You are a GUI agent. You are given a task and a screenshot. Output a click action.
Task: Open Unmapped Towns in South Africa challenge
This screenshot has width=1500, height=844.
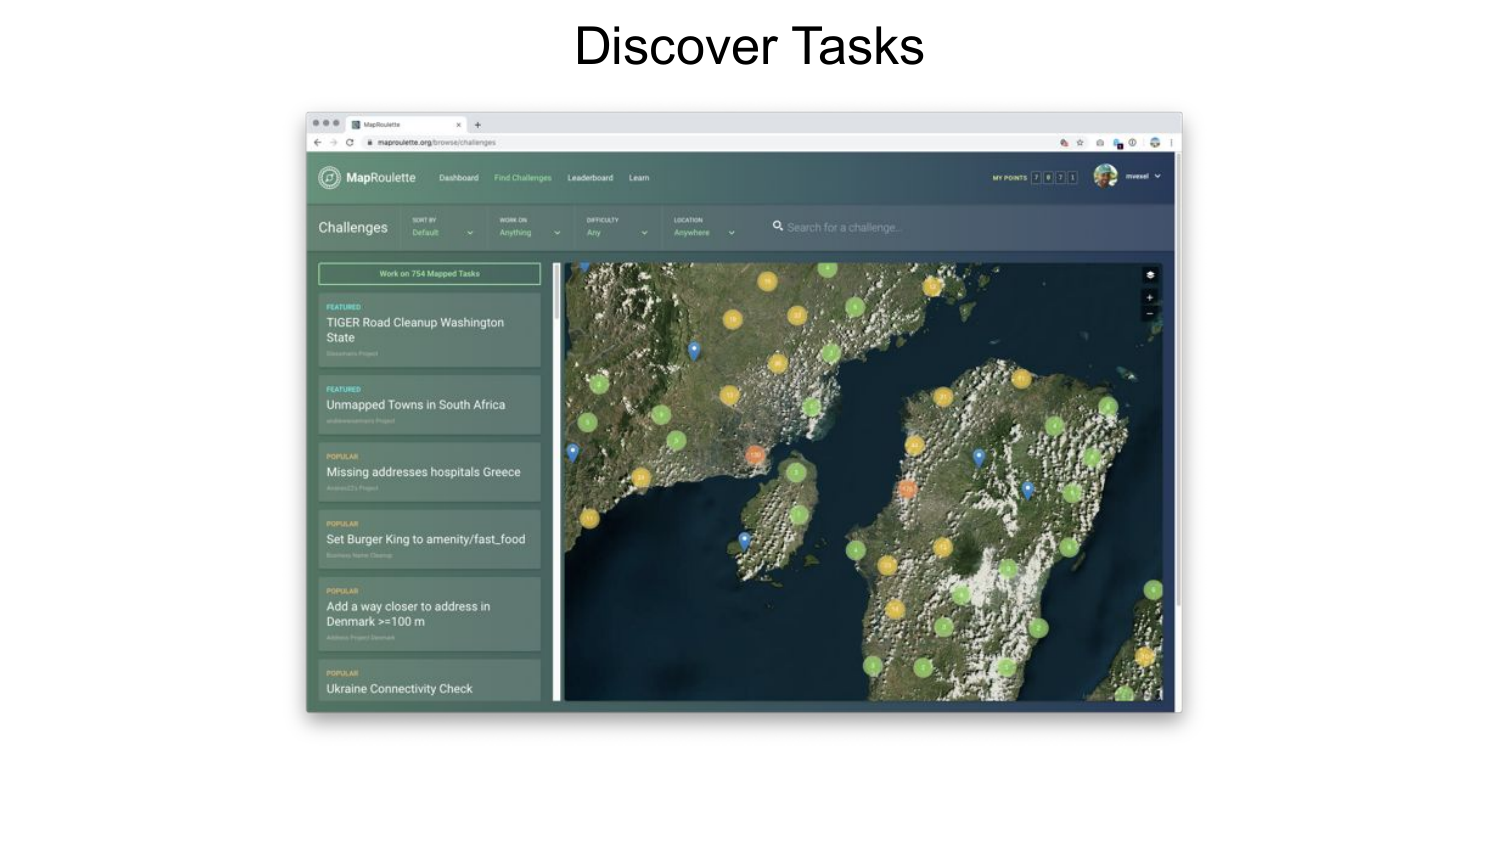[x=429, y=404]
